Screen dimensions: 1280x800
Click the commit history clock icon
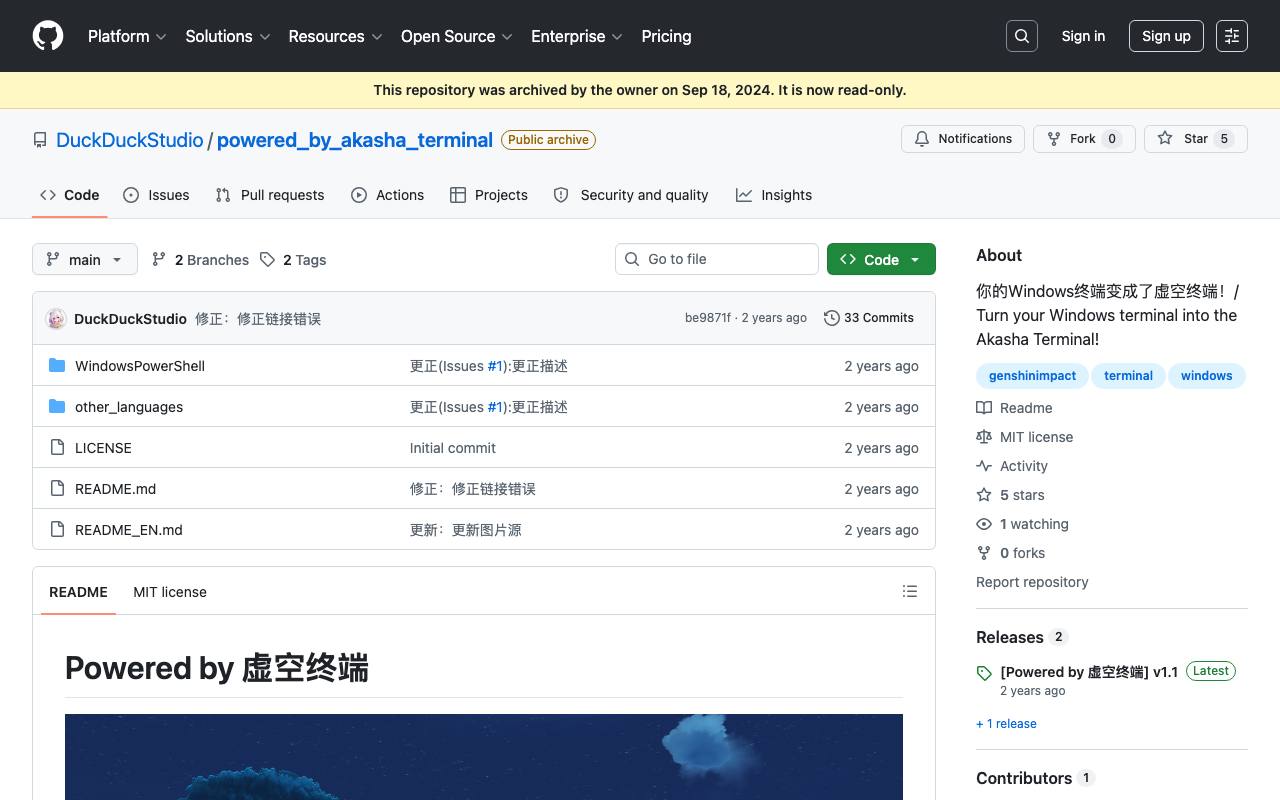pyautogui.click(x=831, y=318)
